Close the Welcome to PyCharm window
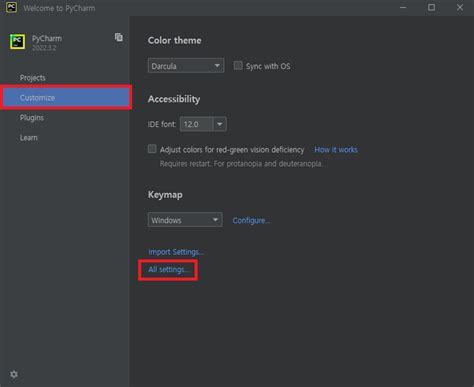Viewport: 474px width, 387px height. (x=460, y=7)
